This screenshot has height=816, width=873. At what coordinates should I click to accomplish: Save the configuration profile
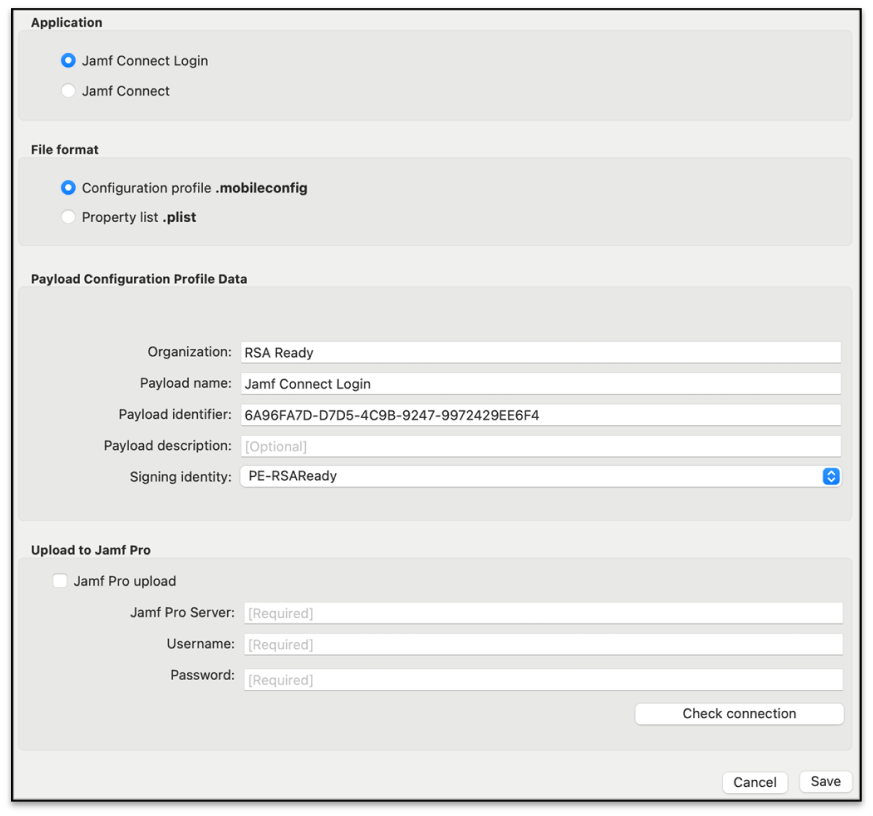[825, 781]
